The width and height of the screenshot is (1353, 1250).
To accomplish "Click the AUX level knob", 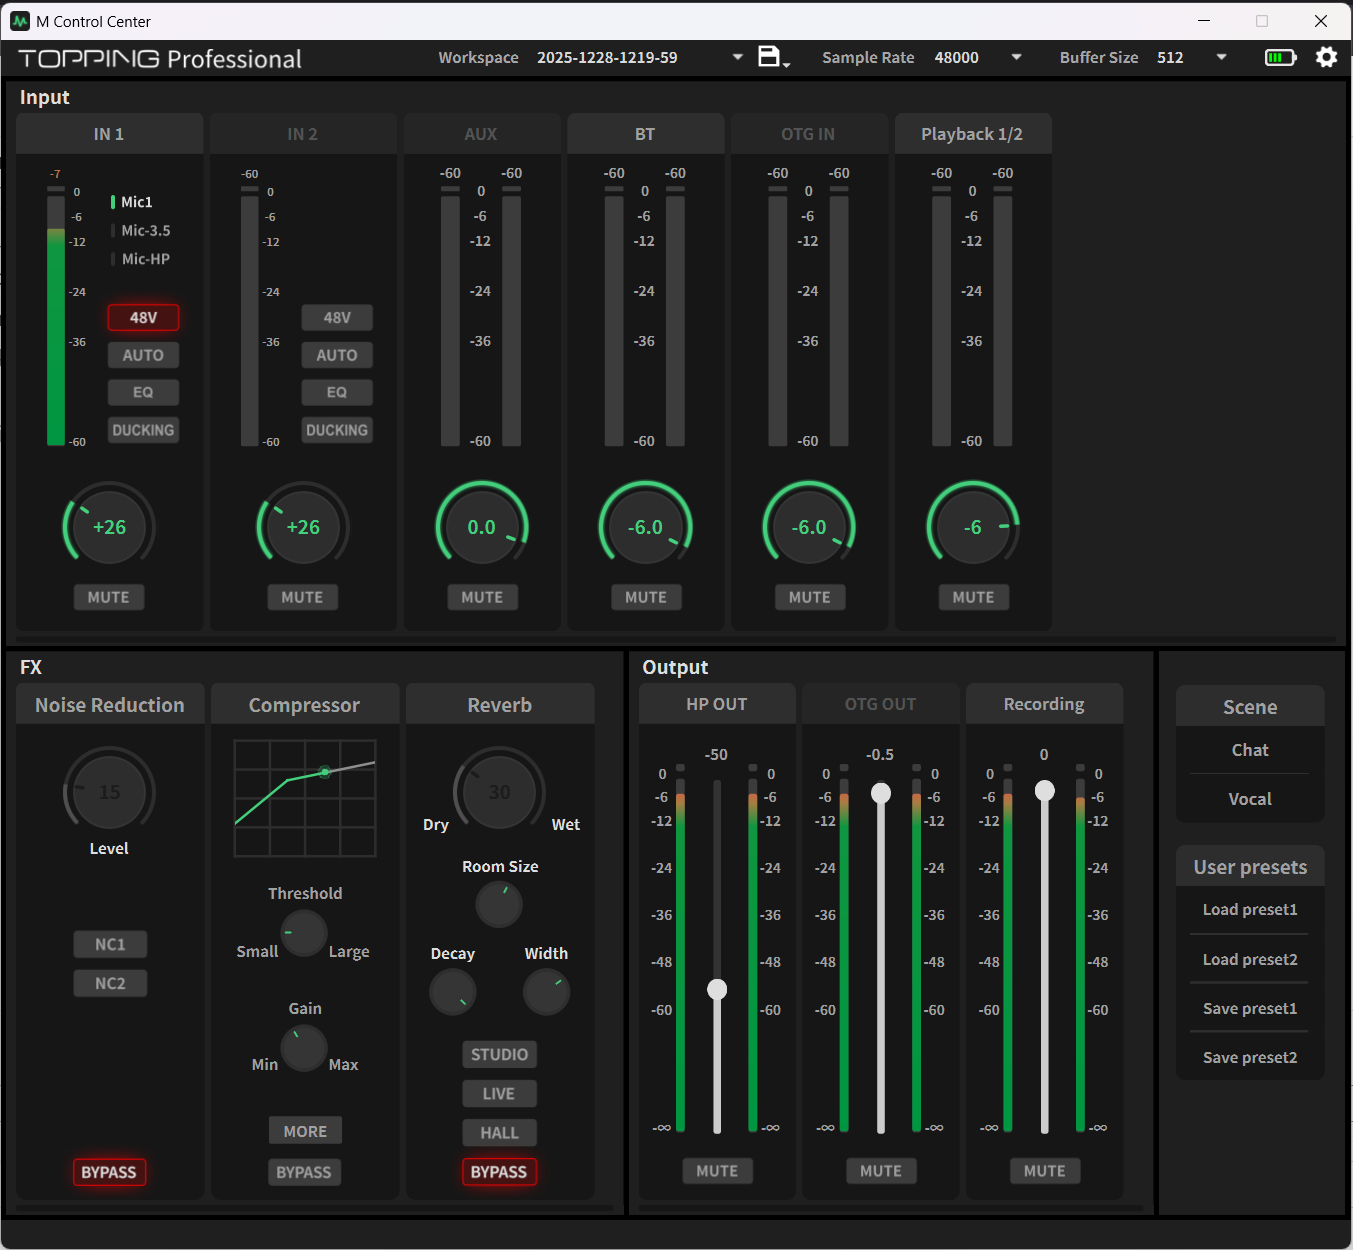I will tap(482, 527).
